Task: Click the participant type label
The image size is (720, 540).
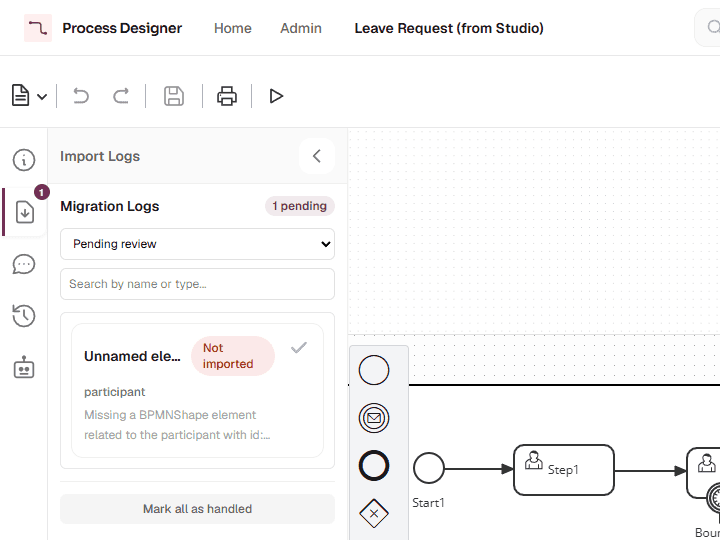Action: point(114,392)
